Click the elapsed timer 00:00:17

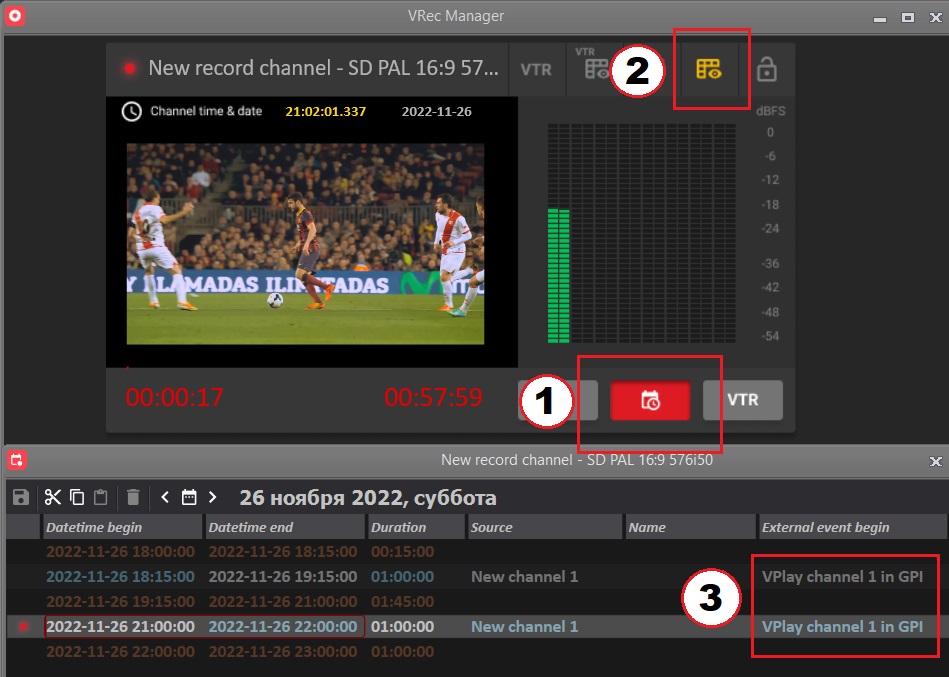pyautogui.click(x=174, y=397)
